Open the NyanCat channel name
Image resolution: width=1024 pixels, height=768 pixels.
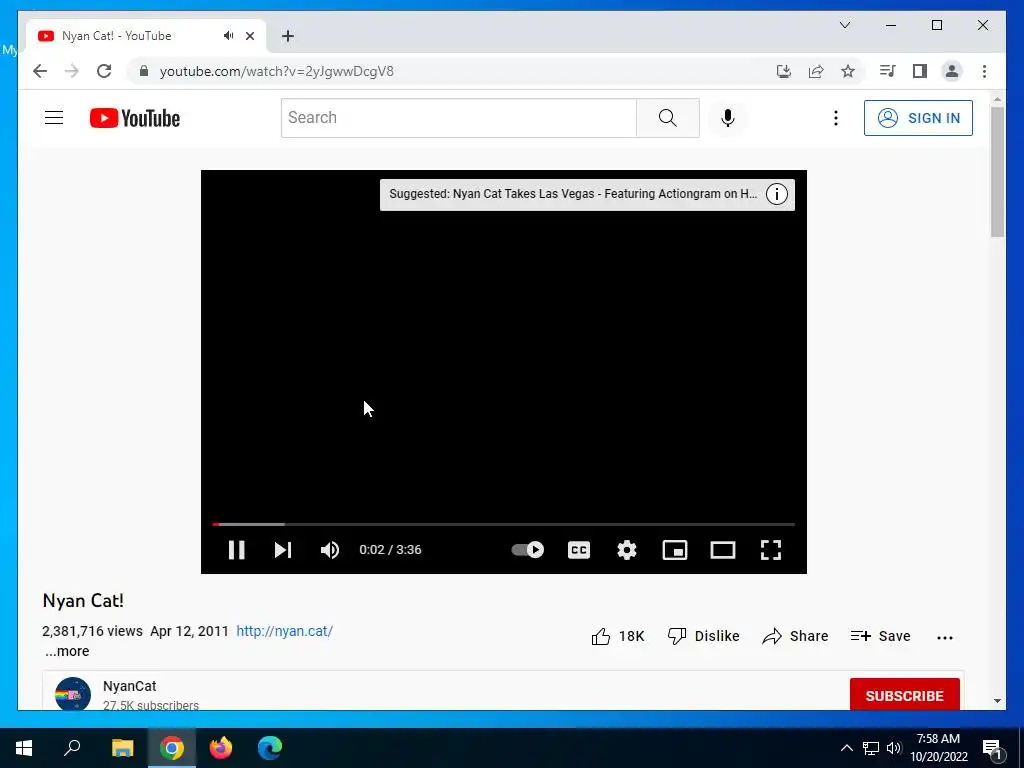(129, 686)
